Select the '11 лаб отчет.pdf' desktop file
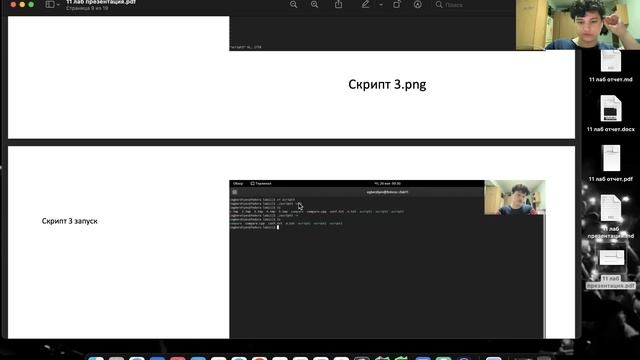The height and width of the screenshot is (360, 640). 611,163
